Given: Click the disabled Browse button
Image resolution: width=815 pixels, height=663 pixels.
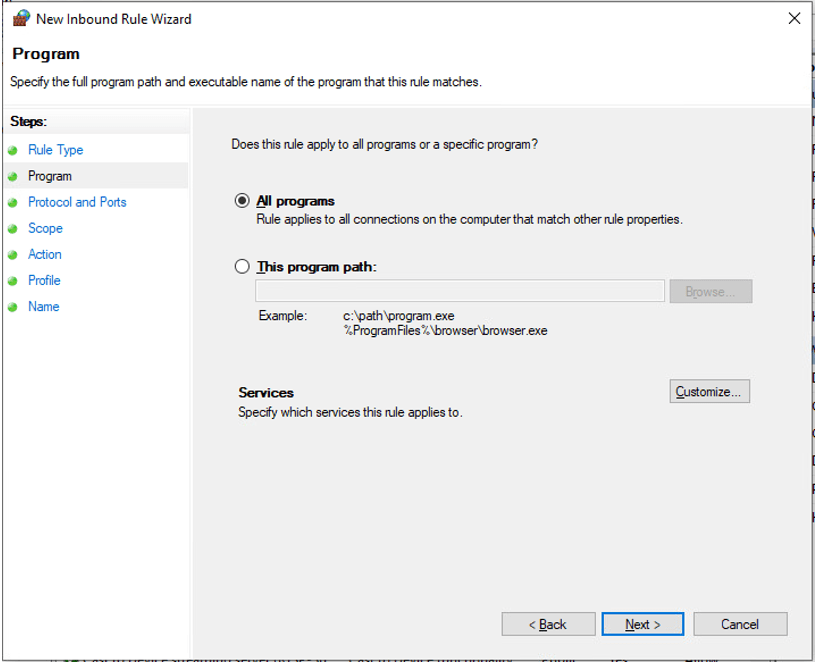Looking at the screenshot, I should point(710,291).
